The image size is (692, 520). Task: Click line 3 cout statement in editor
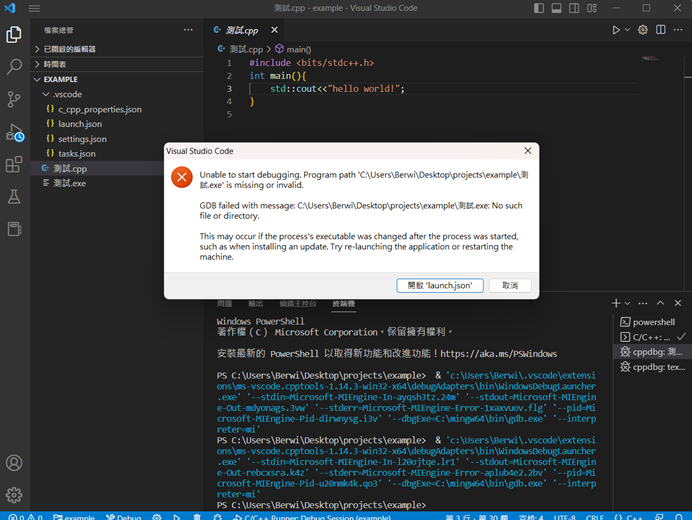click(x=337, y=89)
